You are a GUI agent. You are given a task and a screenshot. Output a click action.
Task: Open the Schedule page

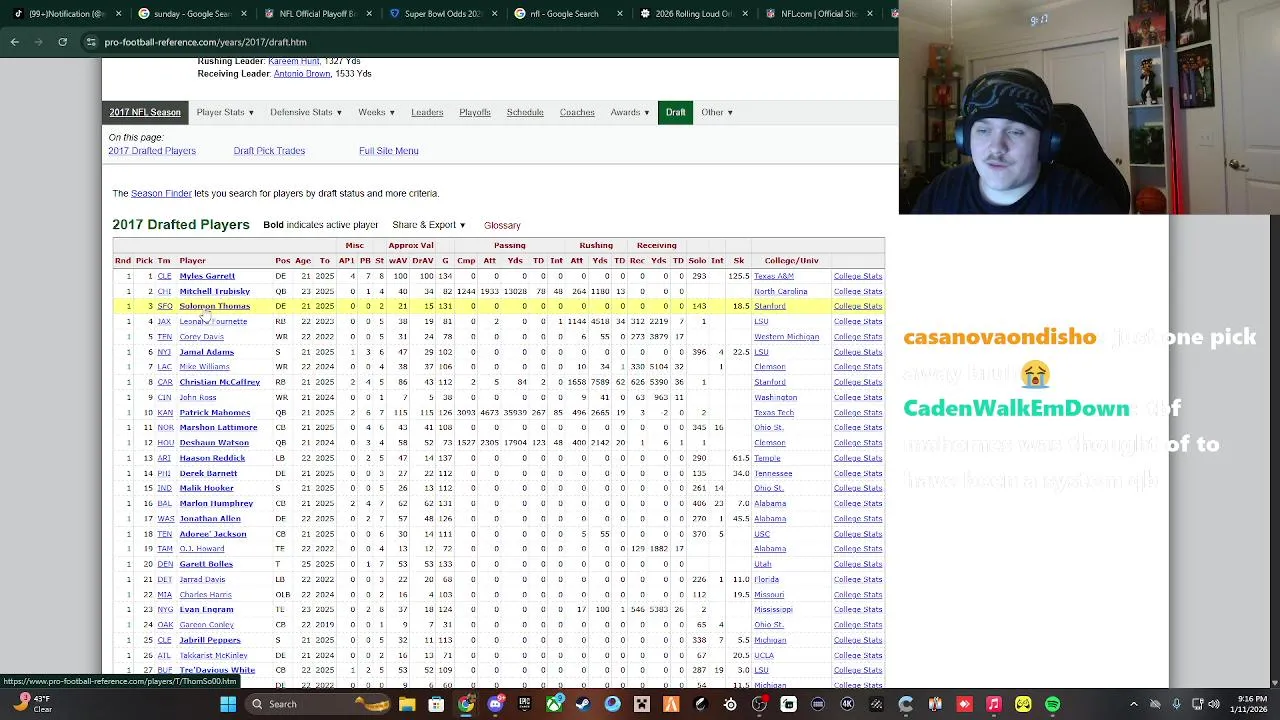pyautogui.click(x=525, y=112)
